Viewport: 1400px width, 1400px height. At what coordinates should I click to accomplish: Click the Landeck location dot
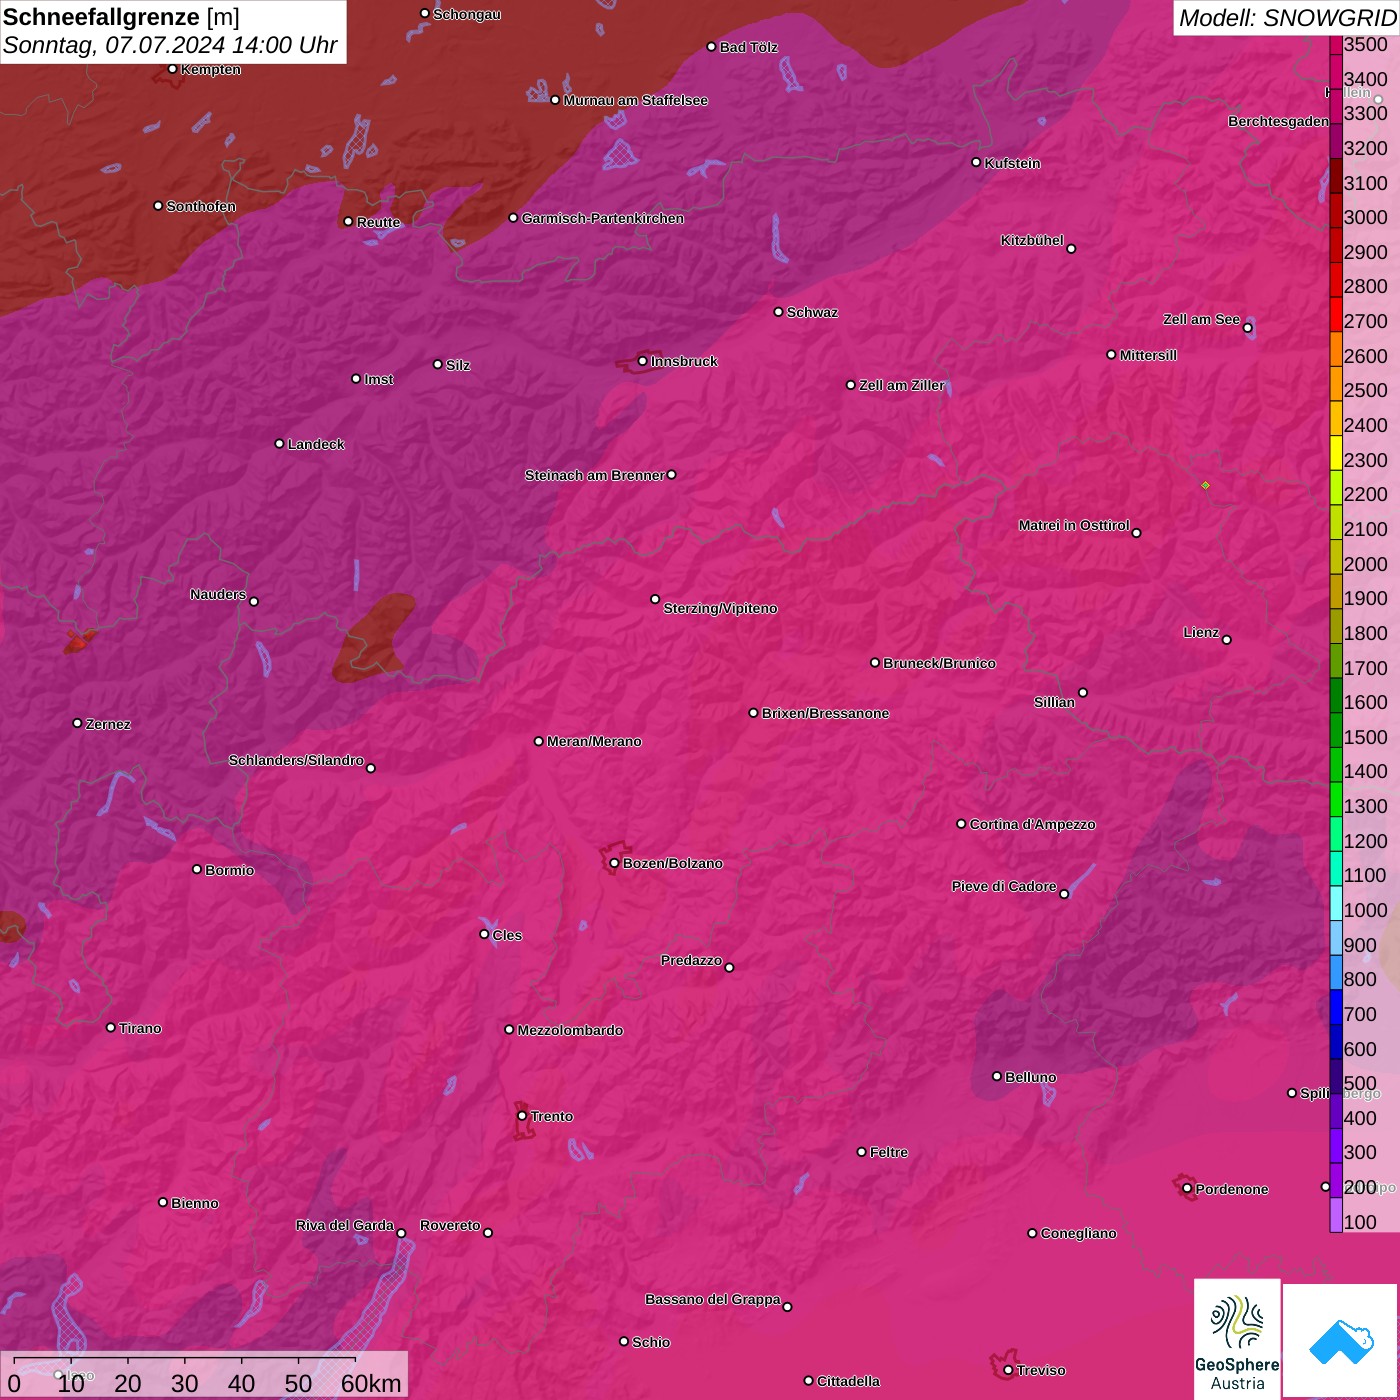[x=279, y=444]
